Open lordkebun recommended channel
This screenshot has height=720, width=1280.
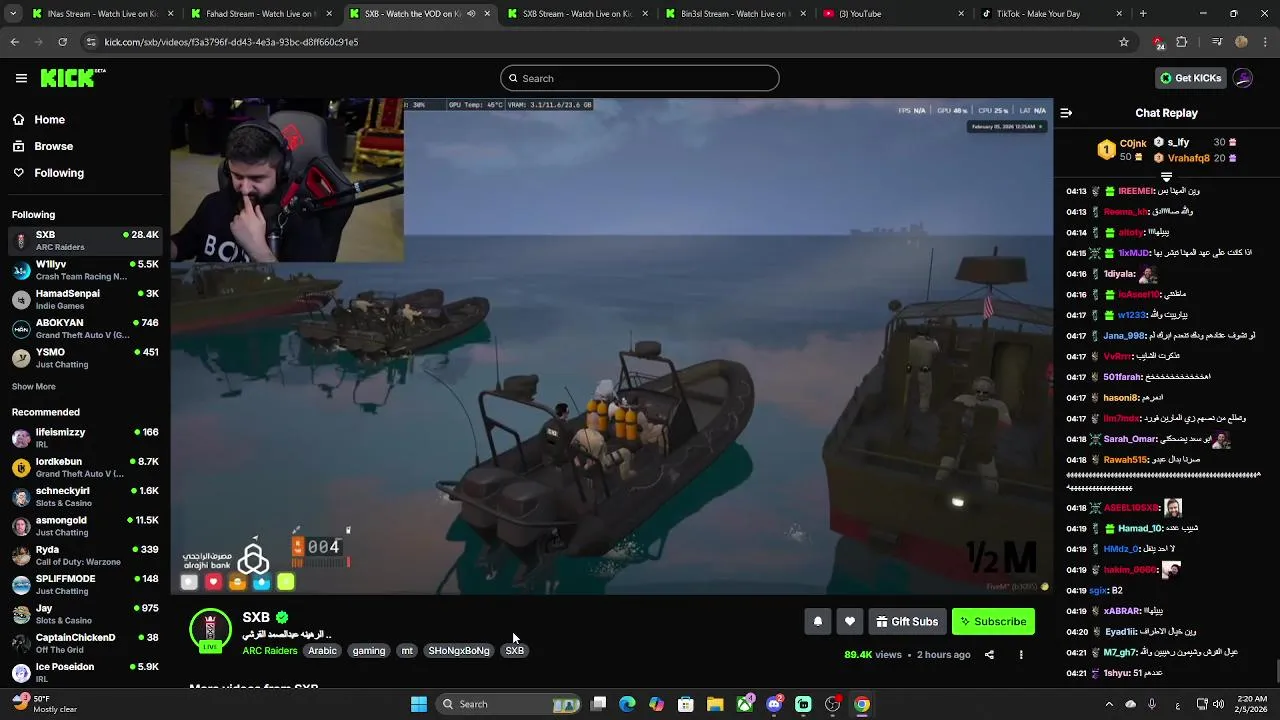(x=85, y=467)
